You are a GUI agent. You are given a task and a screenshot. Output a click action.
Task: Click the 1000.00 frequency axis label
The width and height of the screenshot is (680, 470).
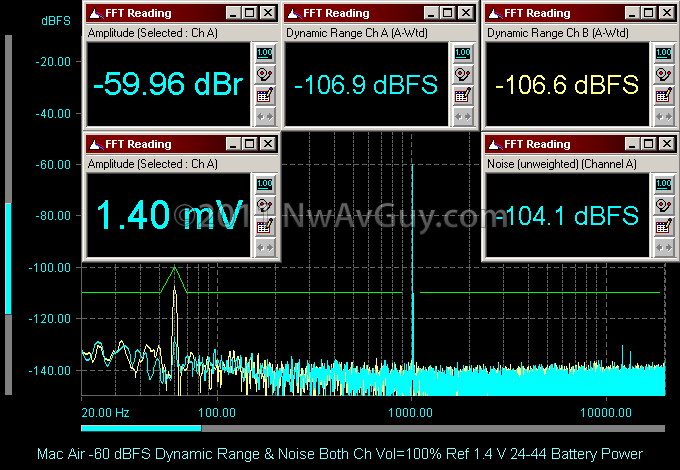tap(411, 412)
